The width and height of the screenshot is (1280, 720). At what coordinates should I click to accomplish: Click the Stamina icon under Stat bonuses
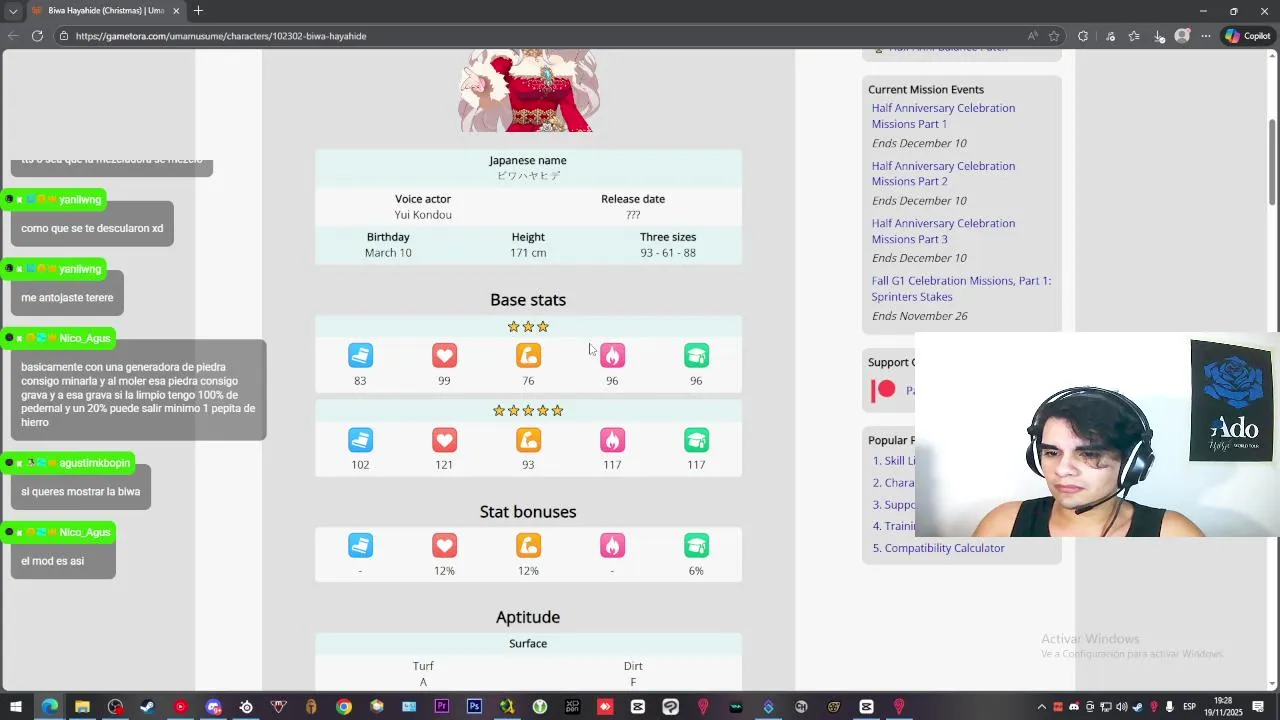coord(444,545)
